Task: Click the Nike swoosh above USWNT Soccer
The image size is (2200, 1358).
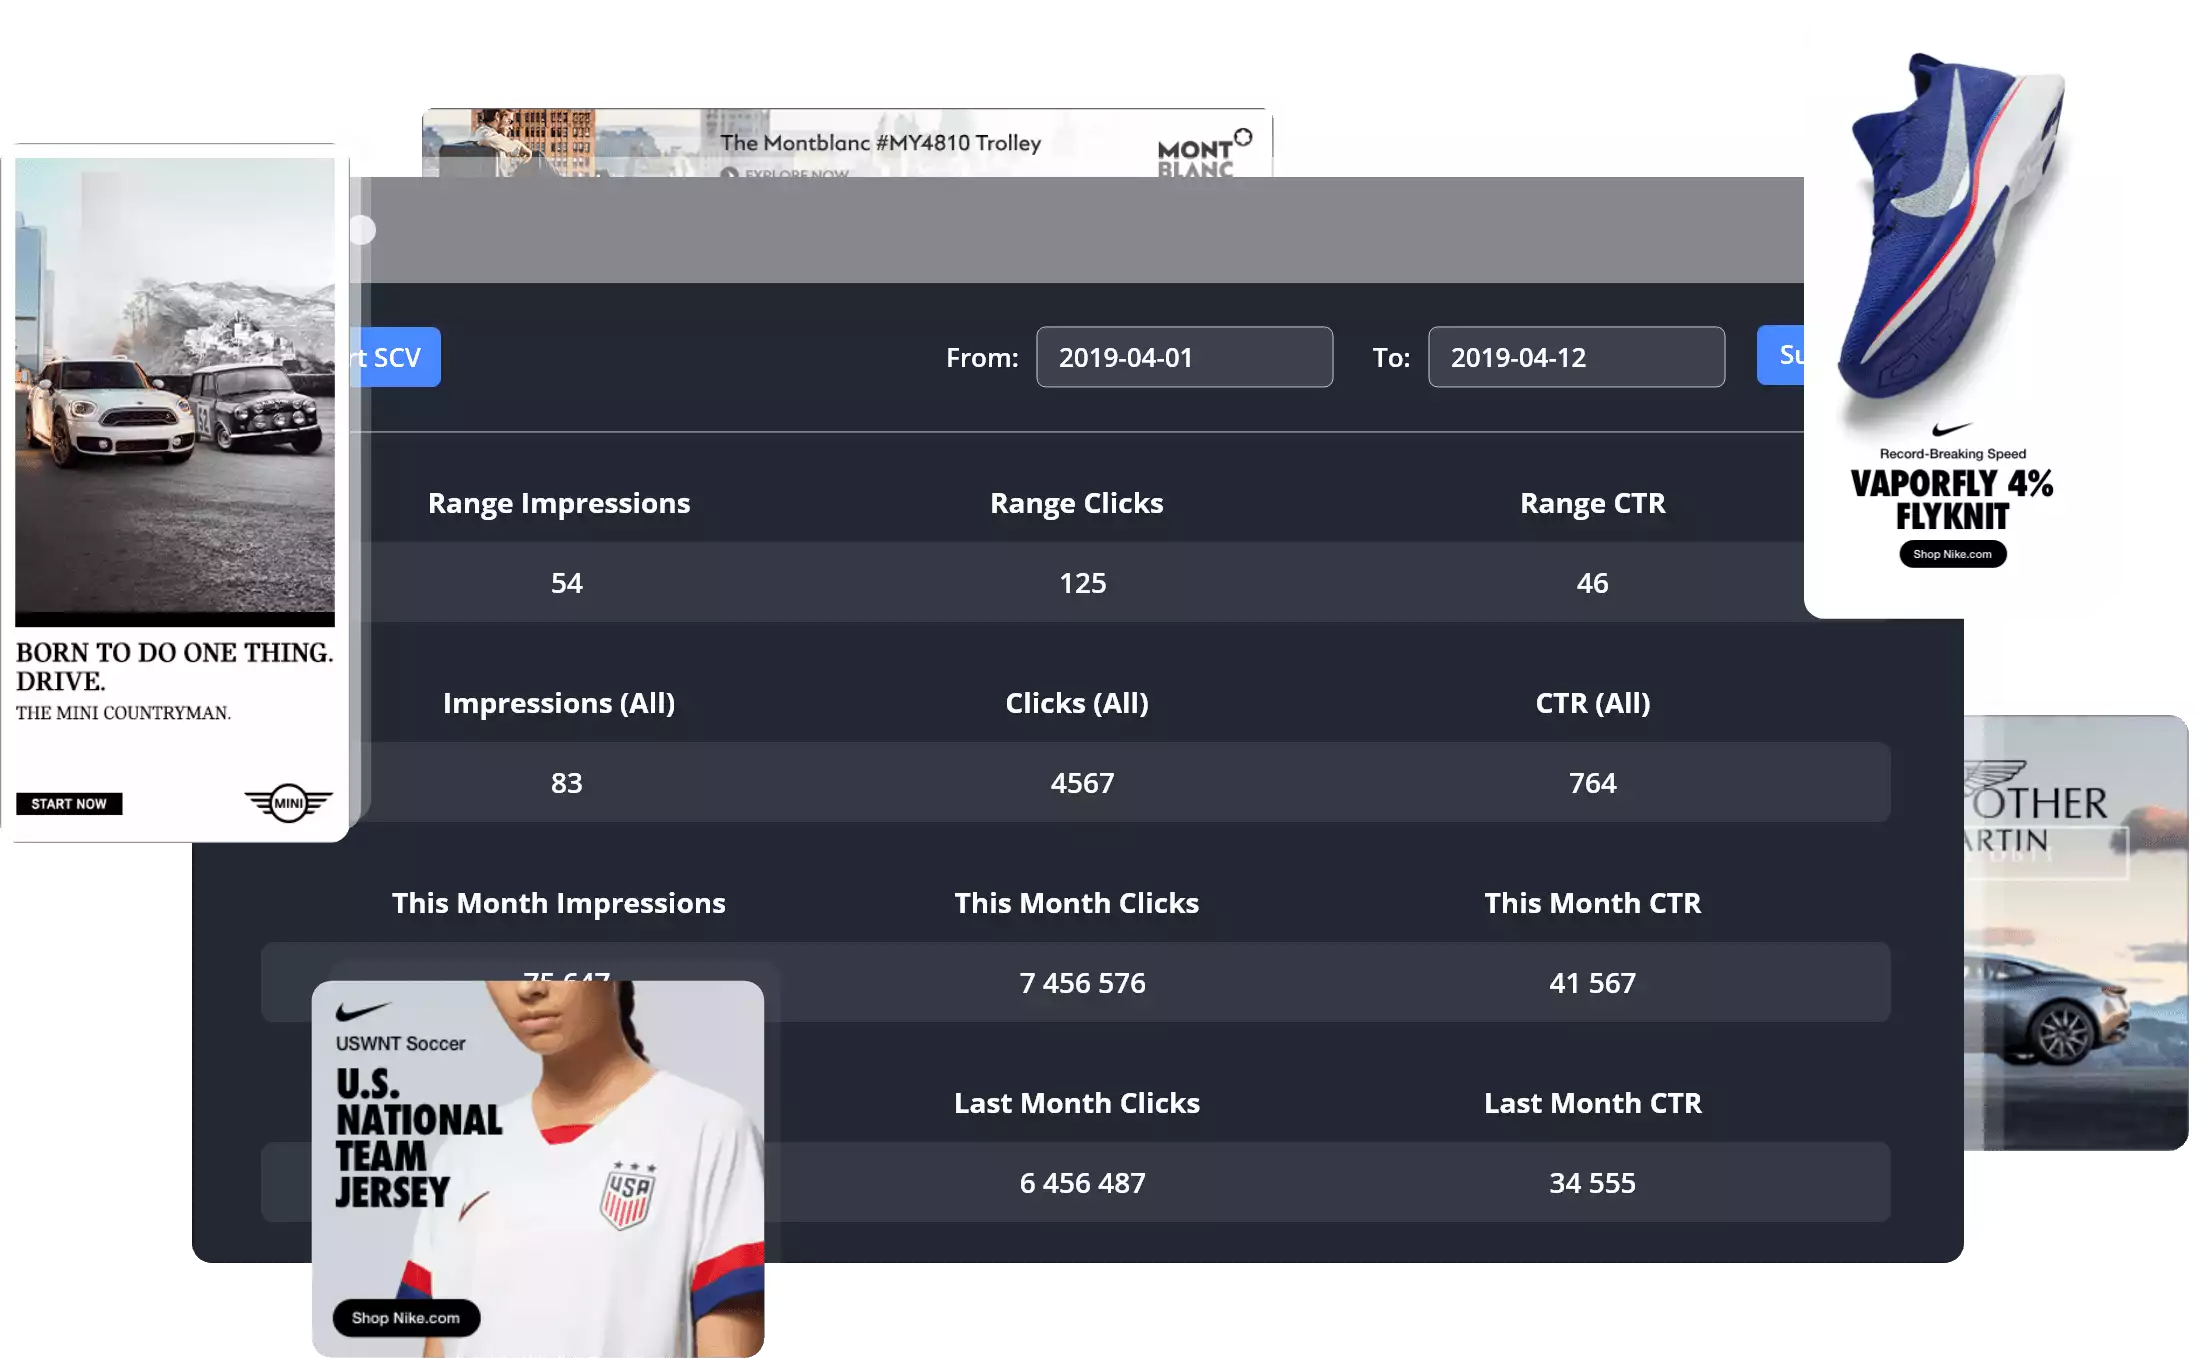Action: 362,1011
